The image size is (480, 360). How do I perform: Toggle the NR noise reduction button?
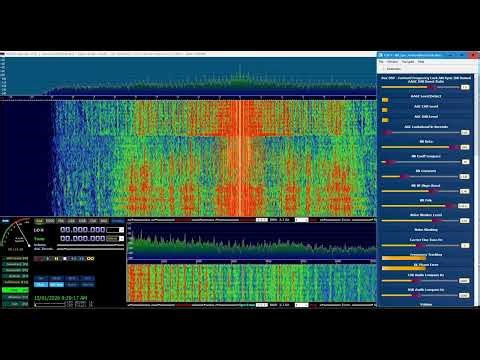(x=41, y=278)
